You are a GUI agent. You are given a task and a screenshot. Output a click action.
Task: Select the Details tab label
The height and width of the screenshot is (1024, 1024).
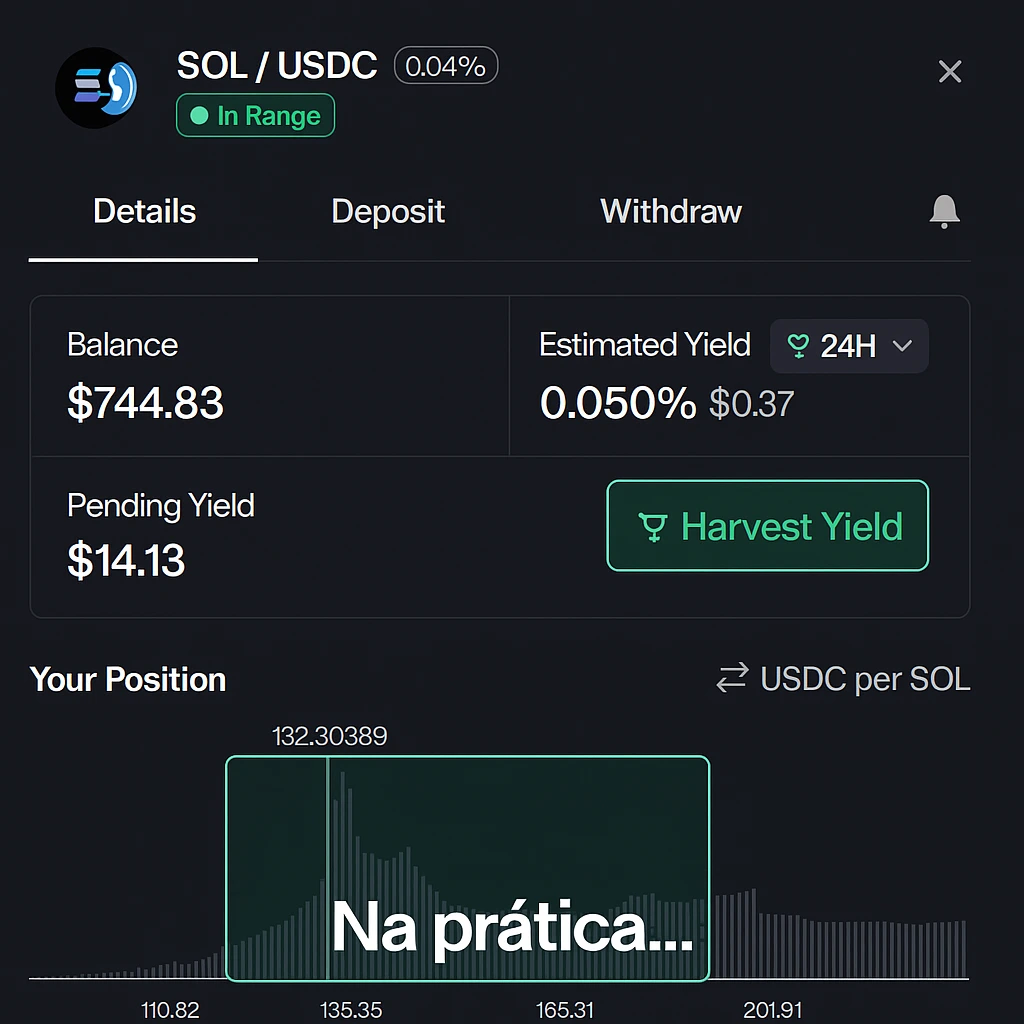coord(143,211)
